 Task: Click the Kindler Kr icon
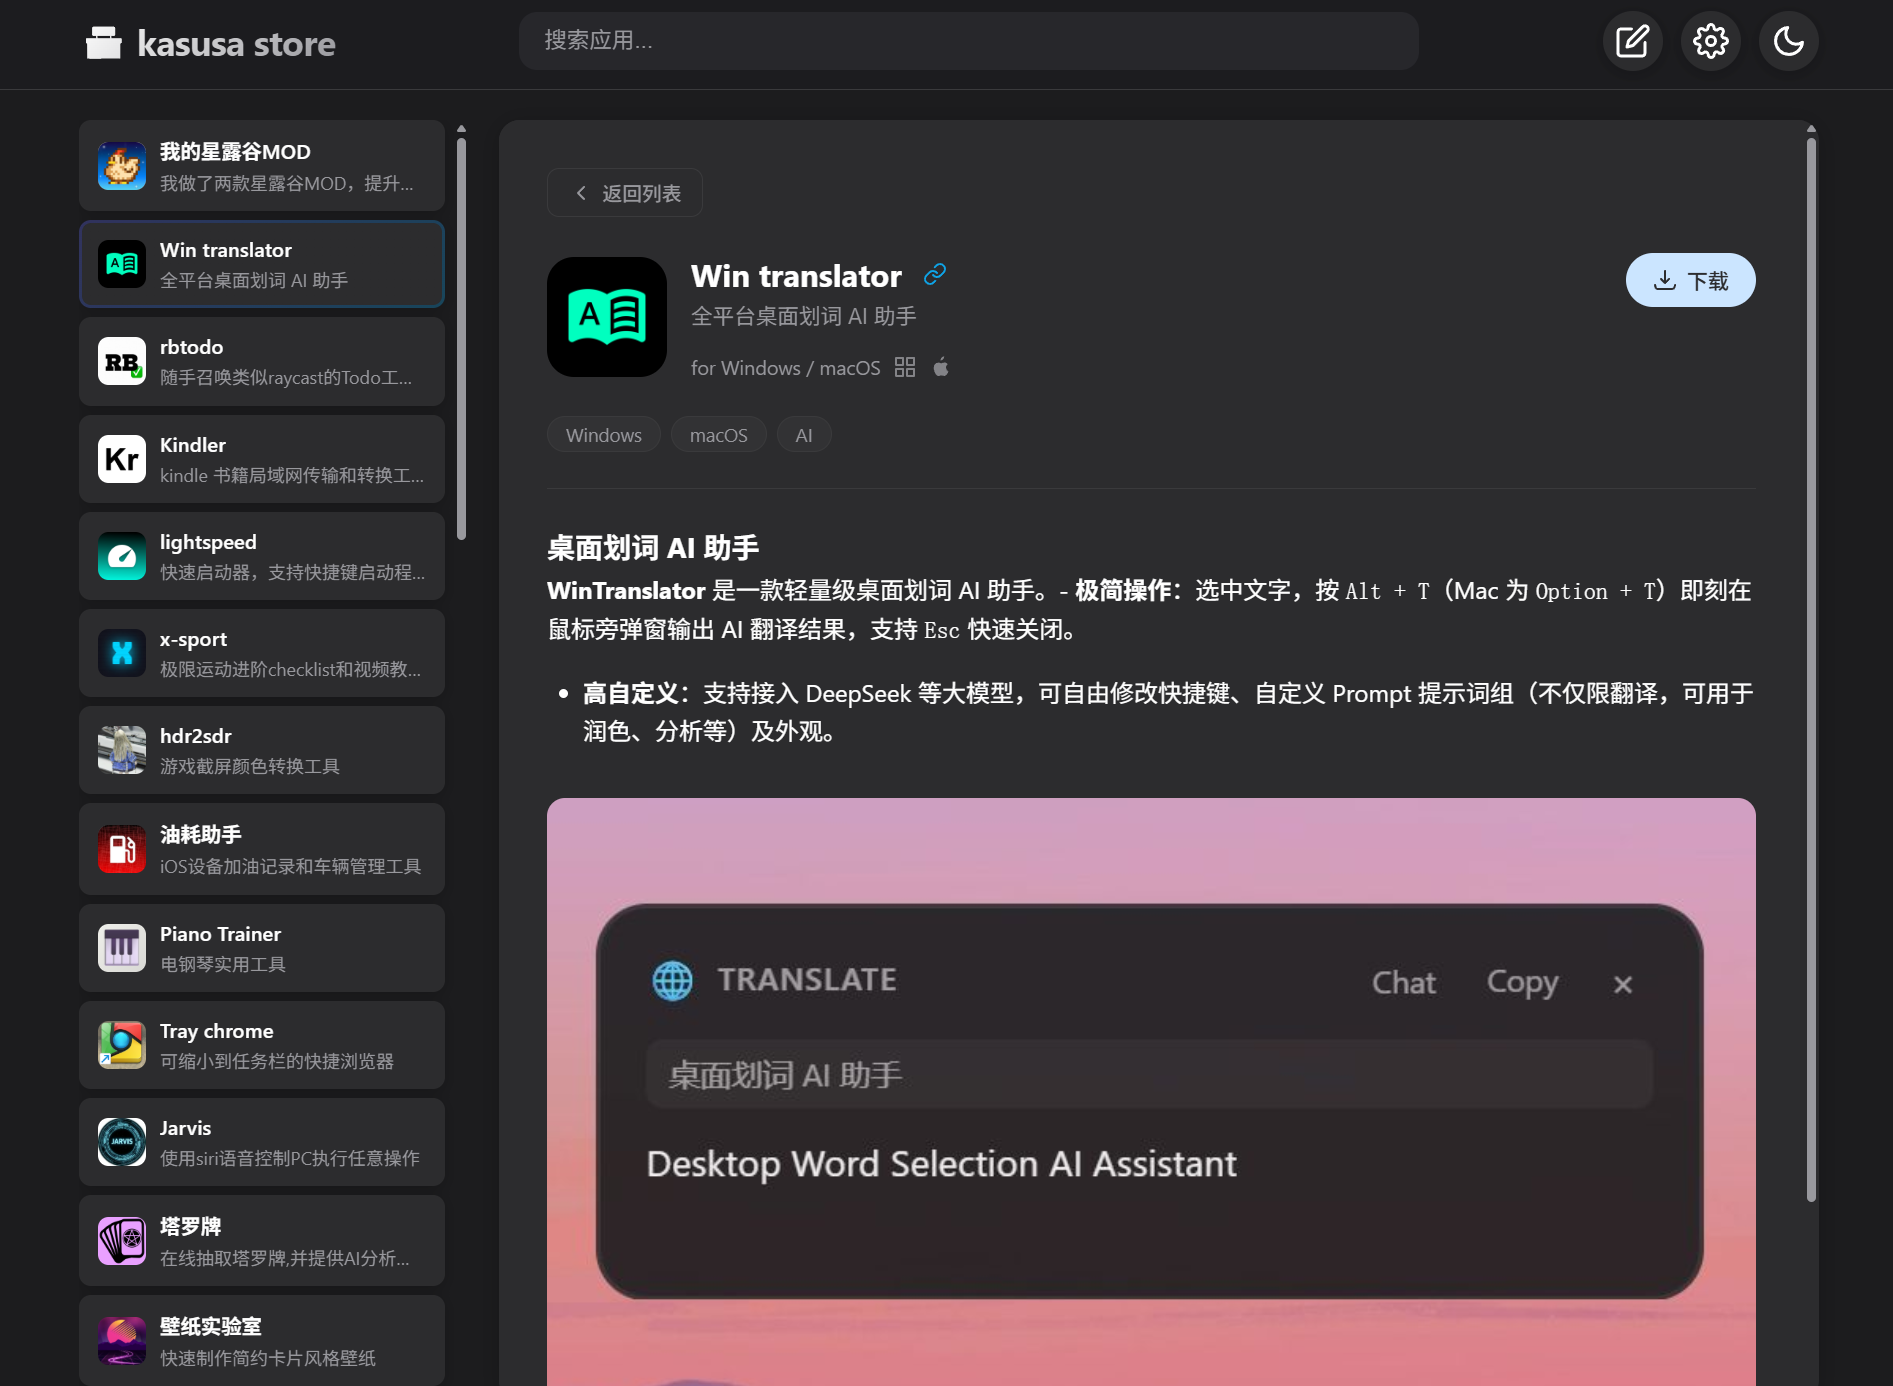(122, 459)
